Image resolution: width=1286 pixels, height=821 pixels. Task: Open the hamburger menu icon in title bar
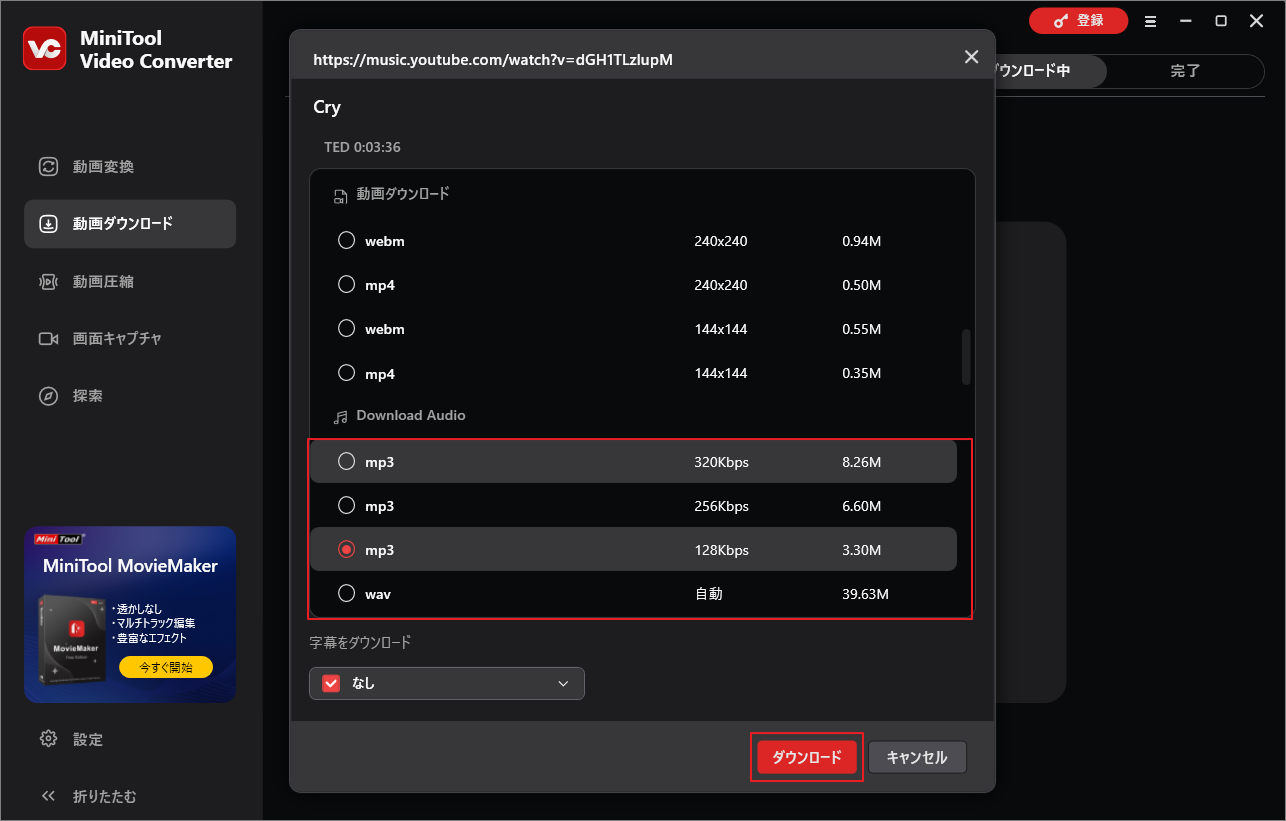1151,21
